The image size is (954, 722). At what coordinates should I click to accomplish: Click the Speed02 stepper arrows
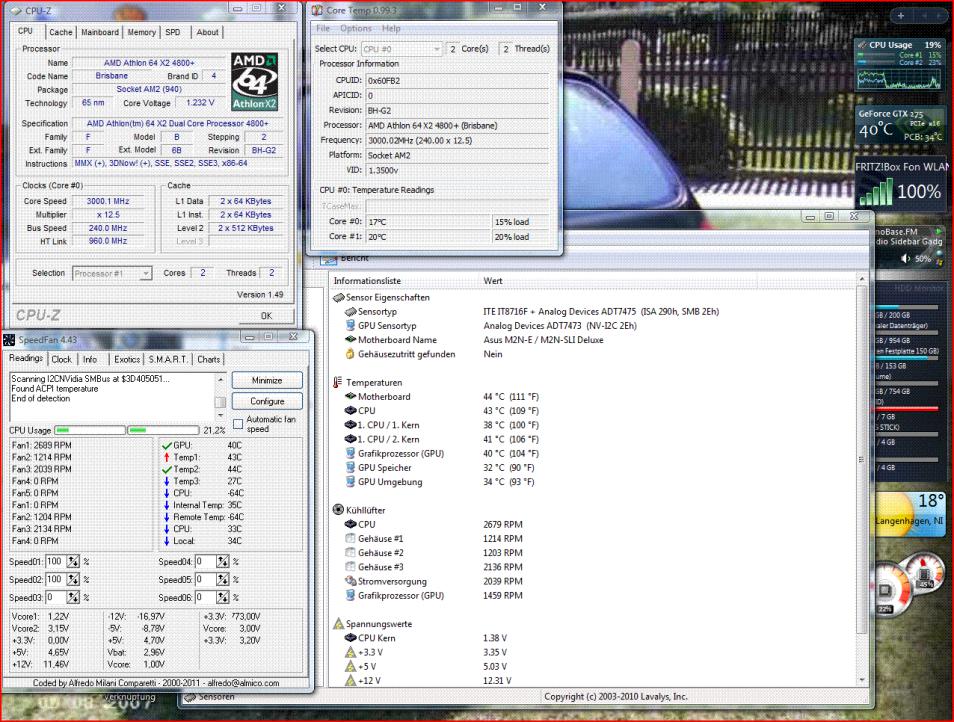tap(73, 580)
